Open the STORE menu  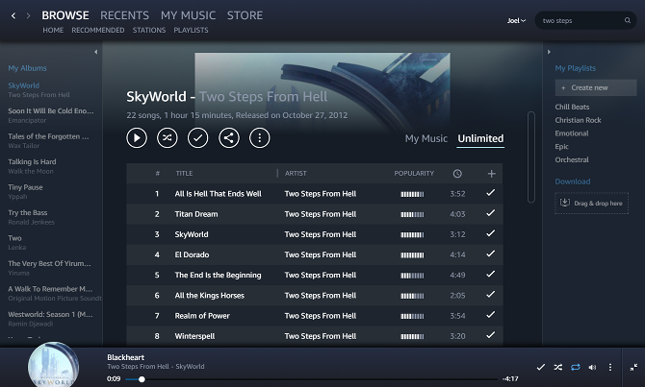pyautogui.click(x=245, y=15)
